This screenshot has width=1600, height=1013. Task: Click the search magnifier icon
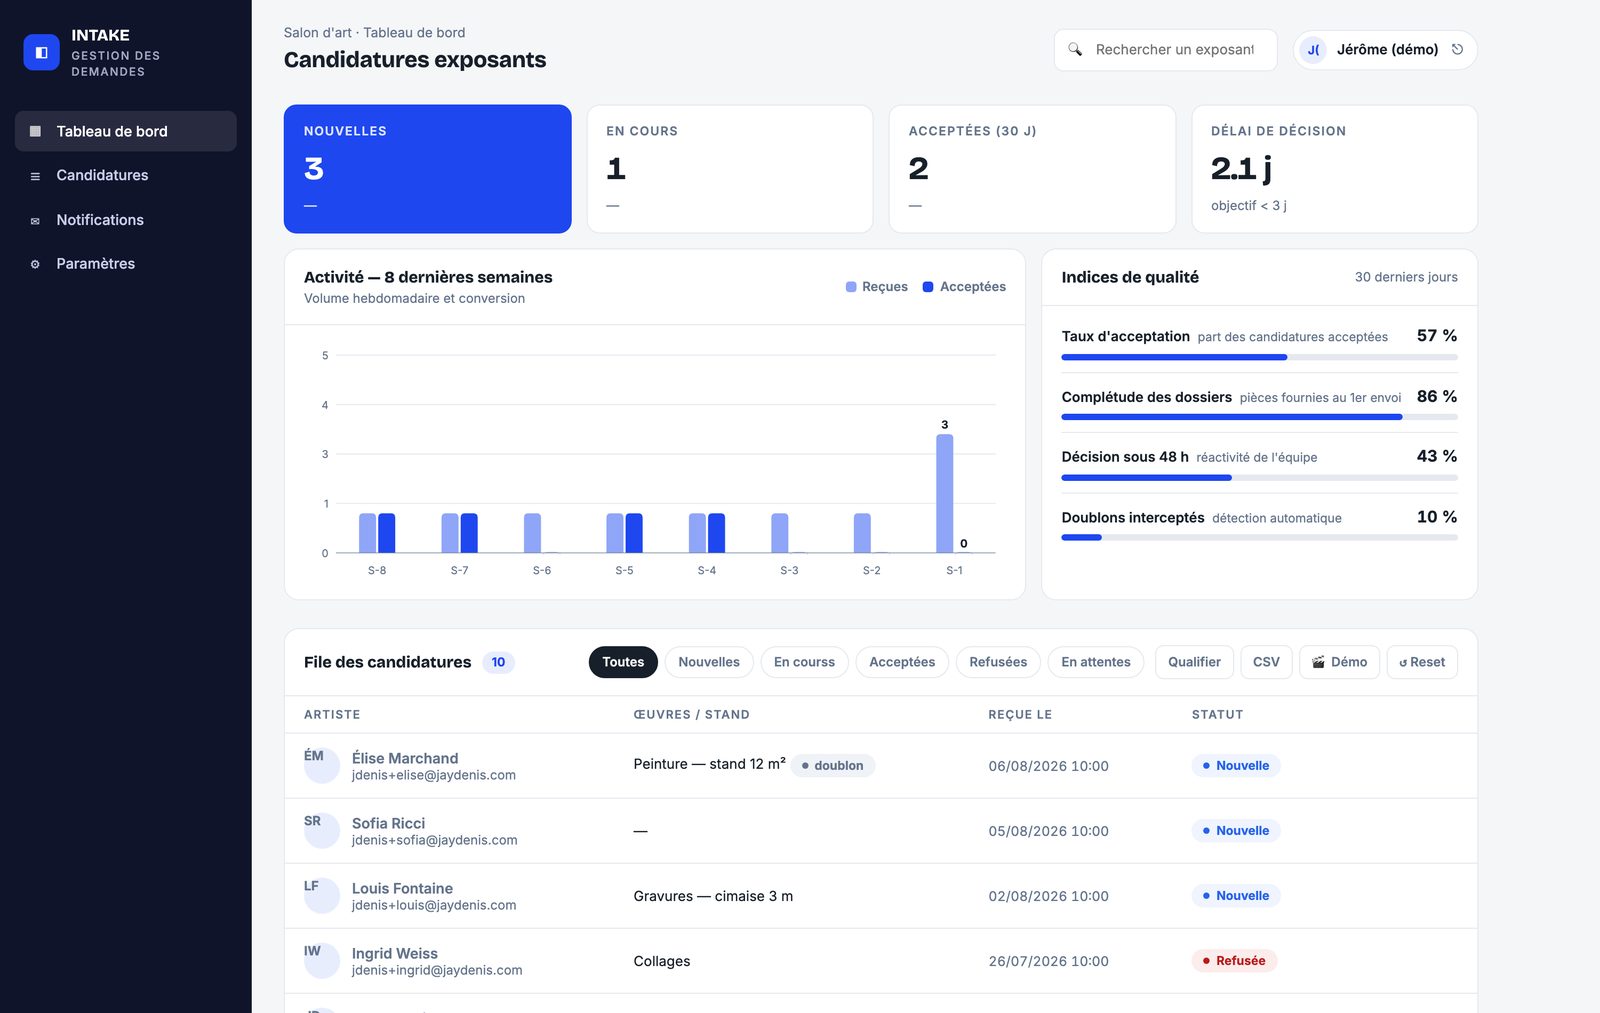click(x=1075, y=49)
